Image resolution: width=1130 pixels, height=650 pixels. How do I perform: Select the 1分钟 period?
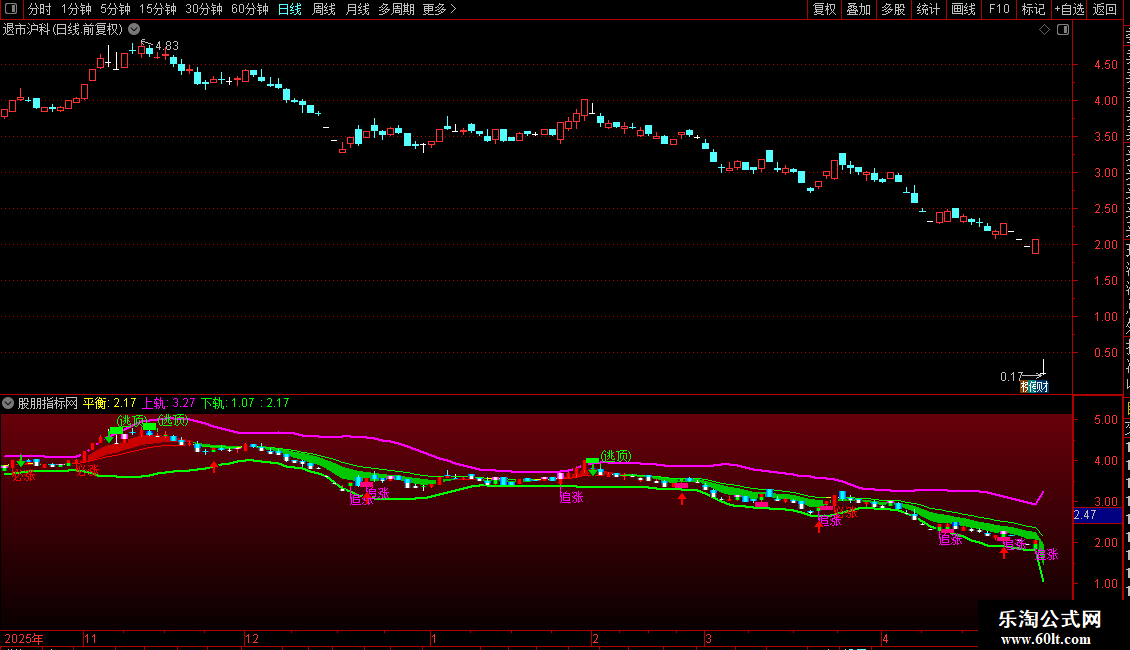[x=76, y=9]
